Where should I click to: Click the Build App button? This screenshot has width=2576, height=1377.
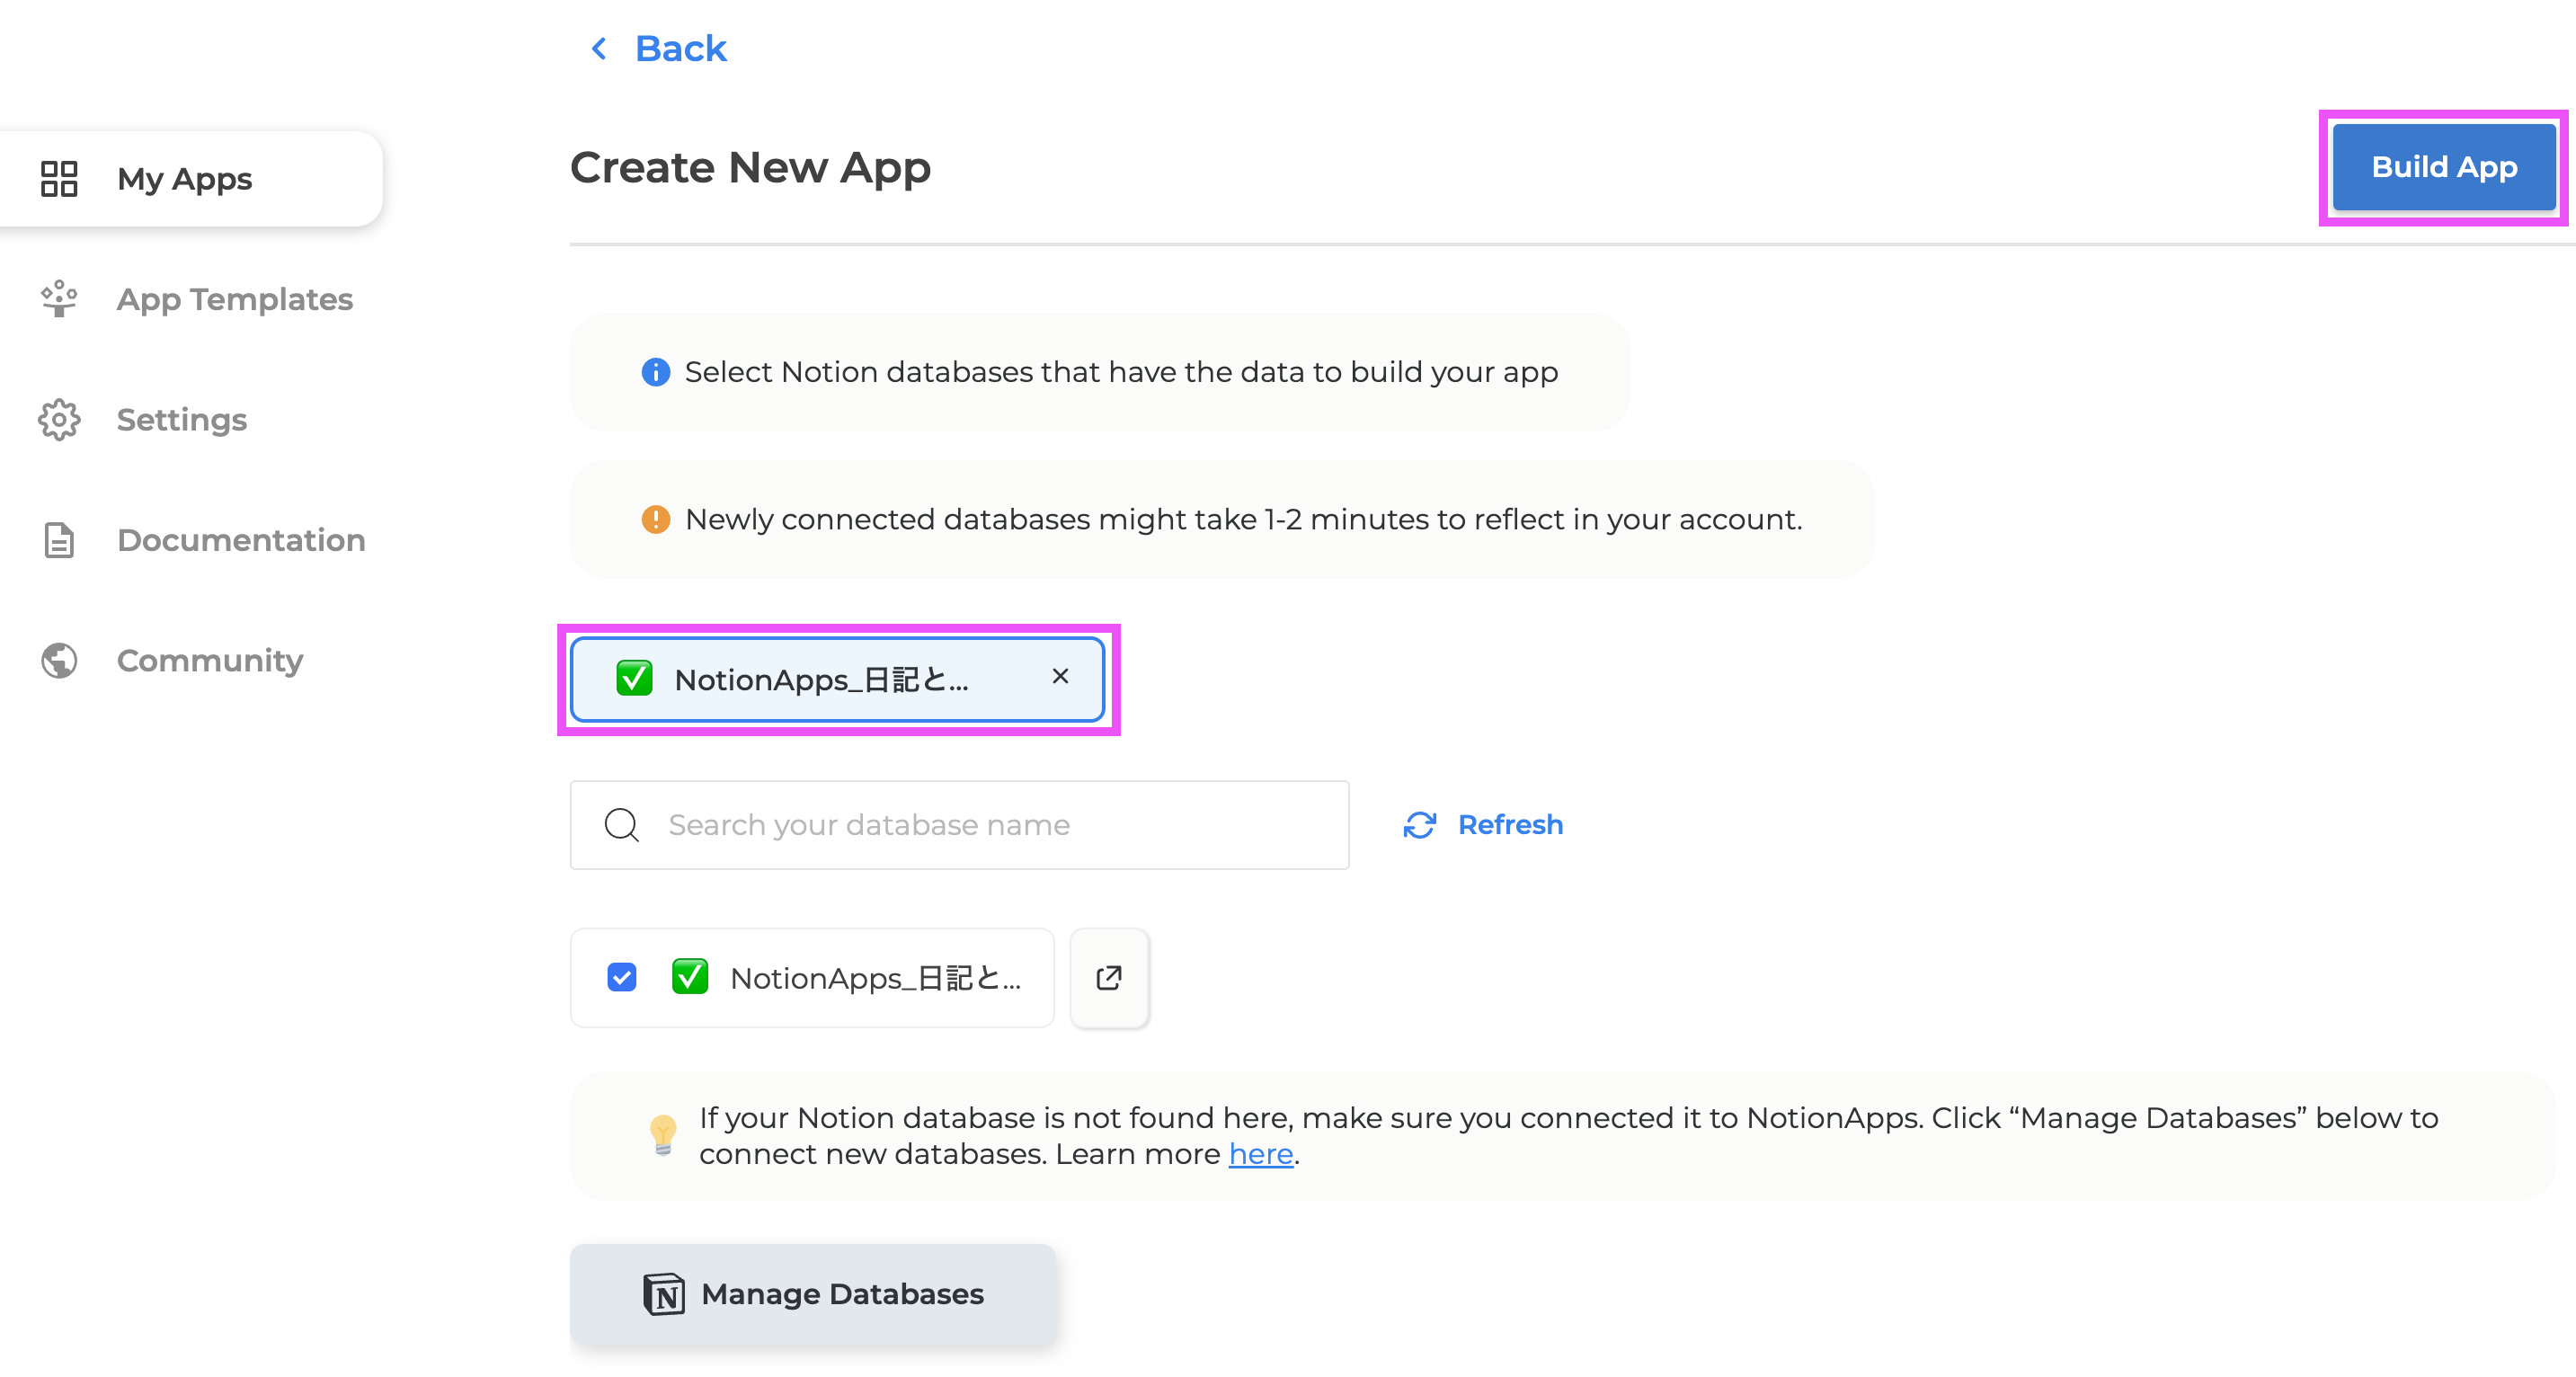pyautogui.click(x=2443, y=167)
